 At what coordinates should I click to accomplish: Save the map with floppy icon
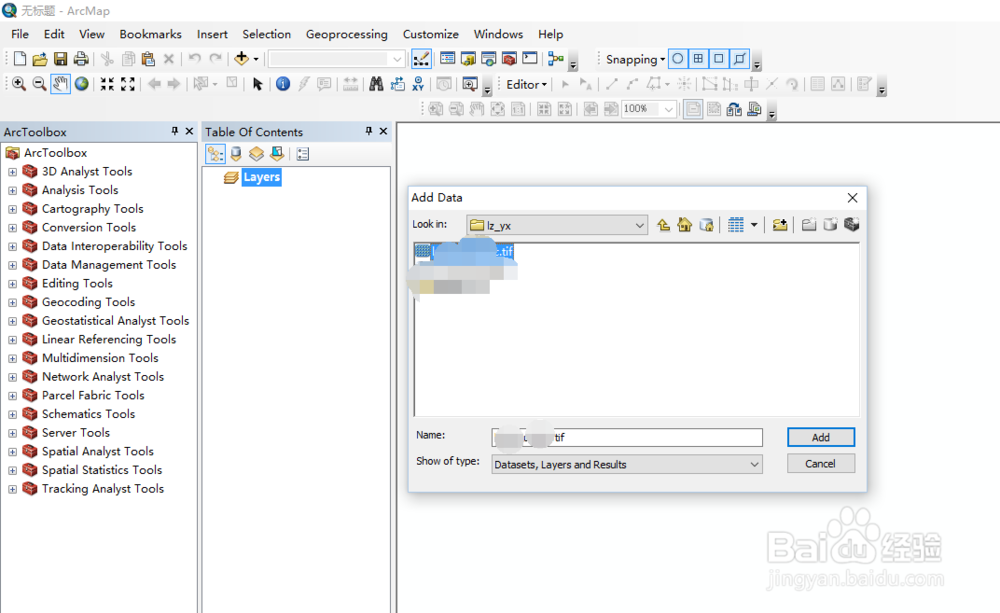pos(61,59)
